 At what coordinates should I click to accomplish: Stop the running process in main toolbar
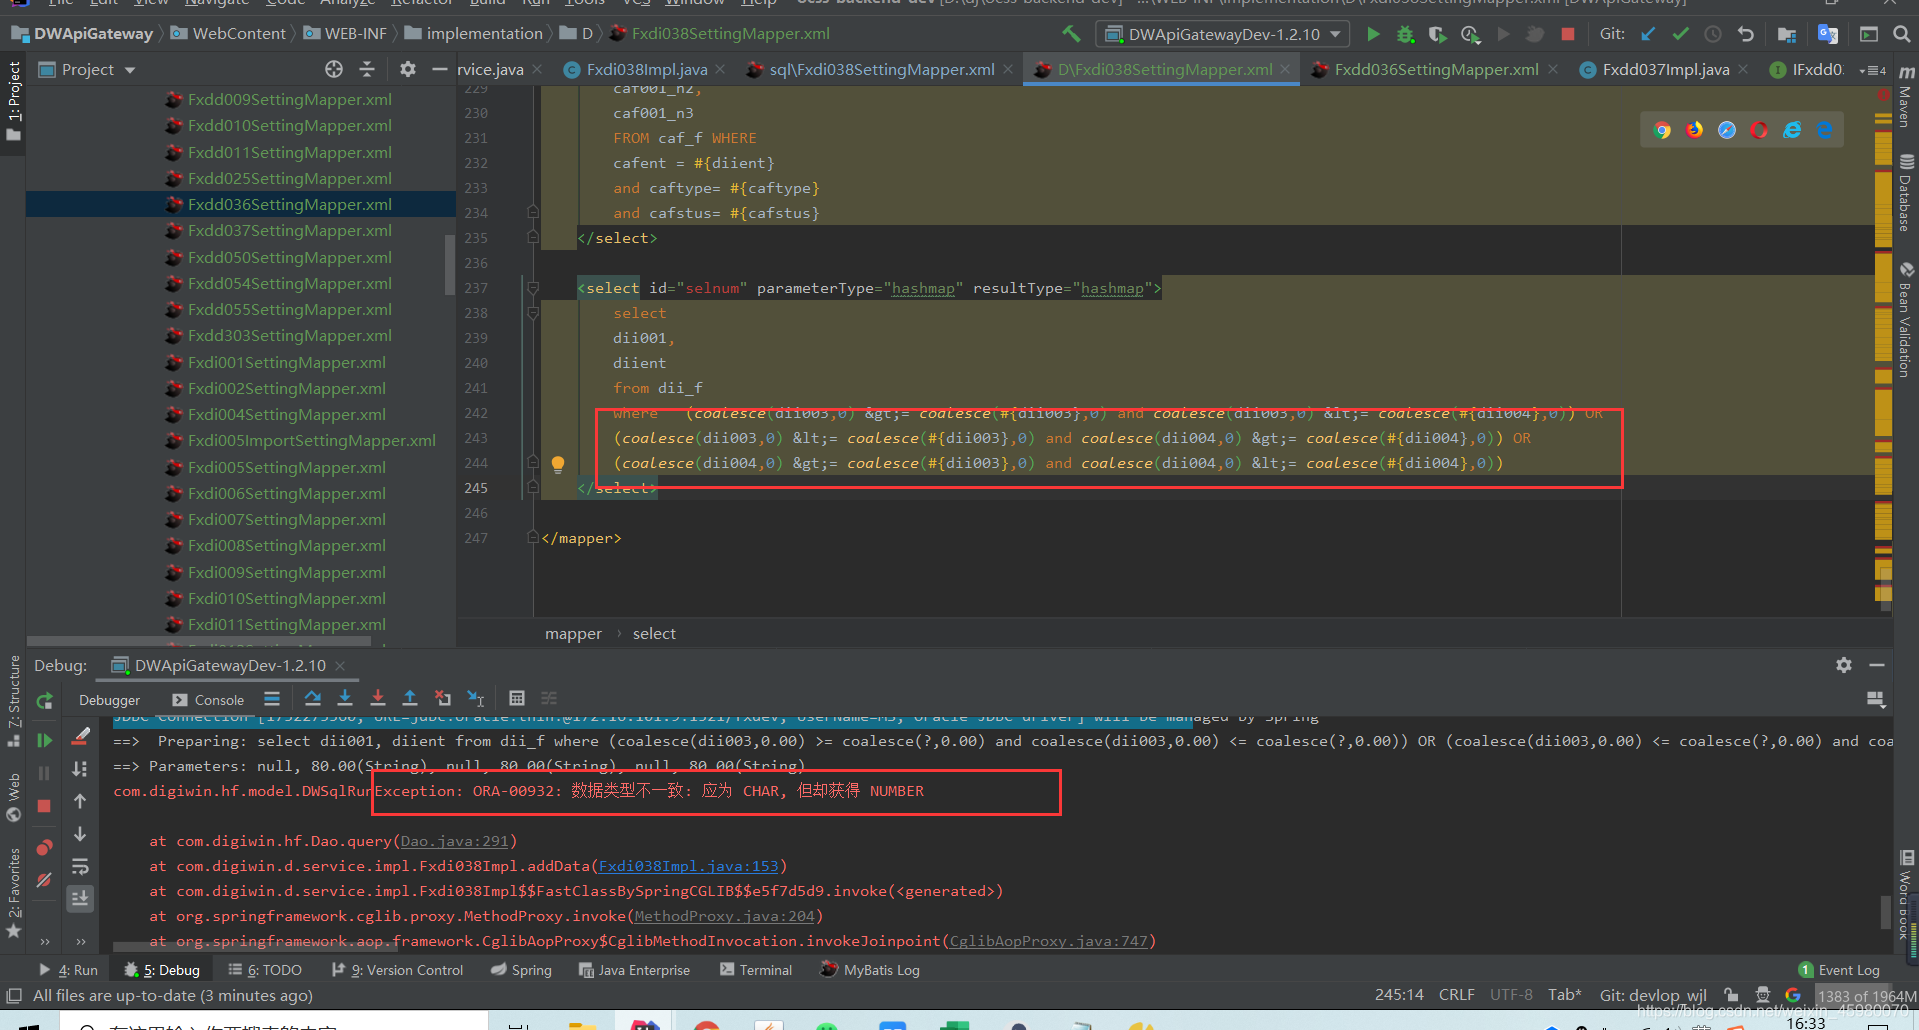pos(1568,34)
